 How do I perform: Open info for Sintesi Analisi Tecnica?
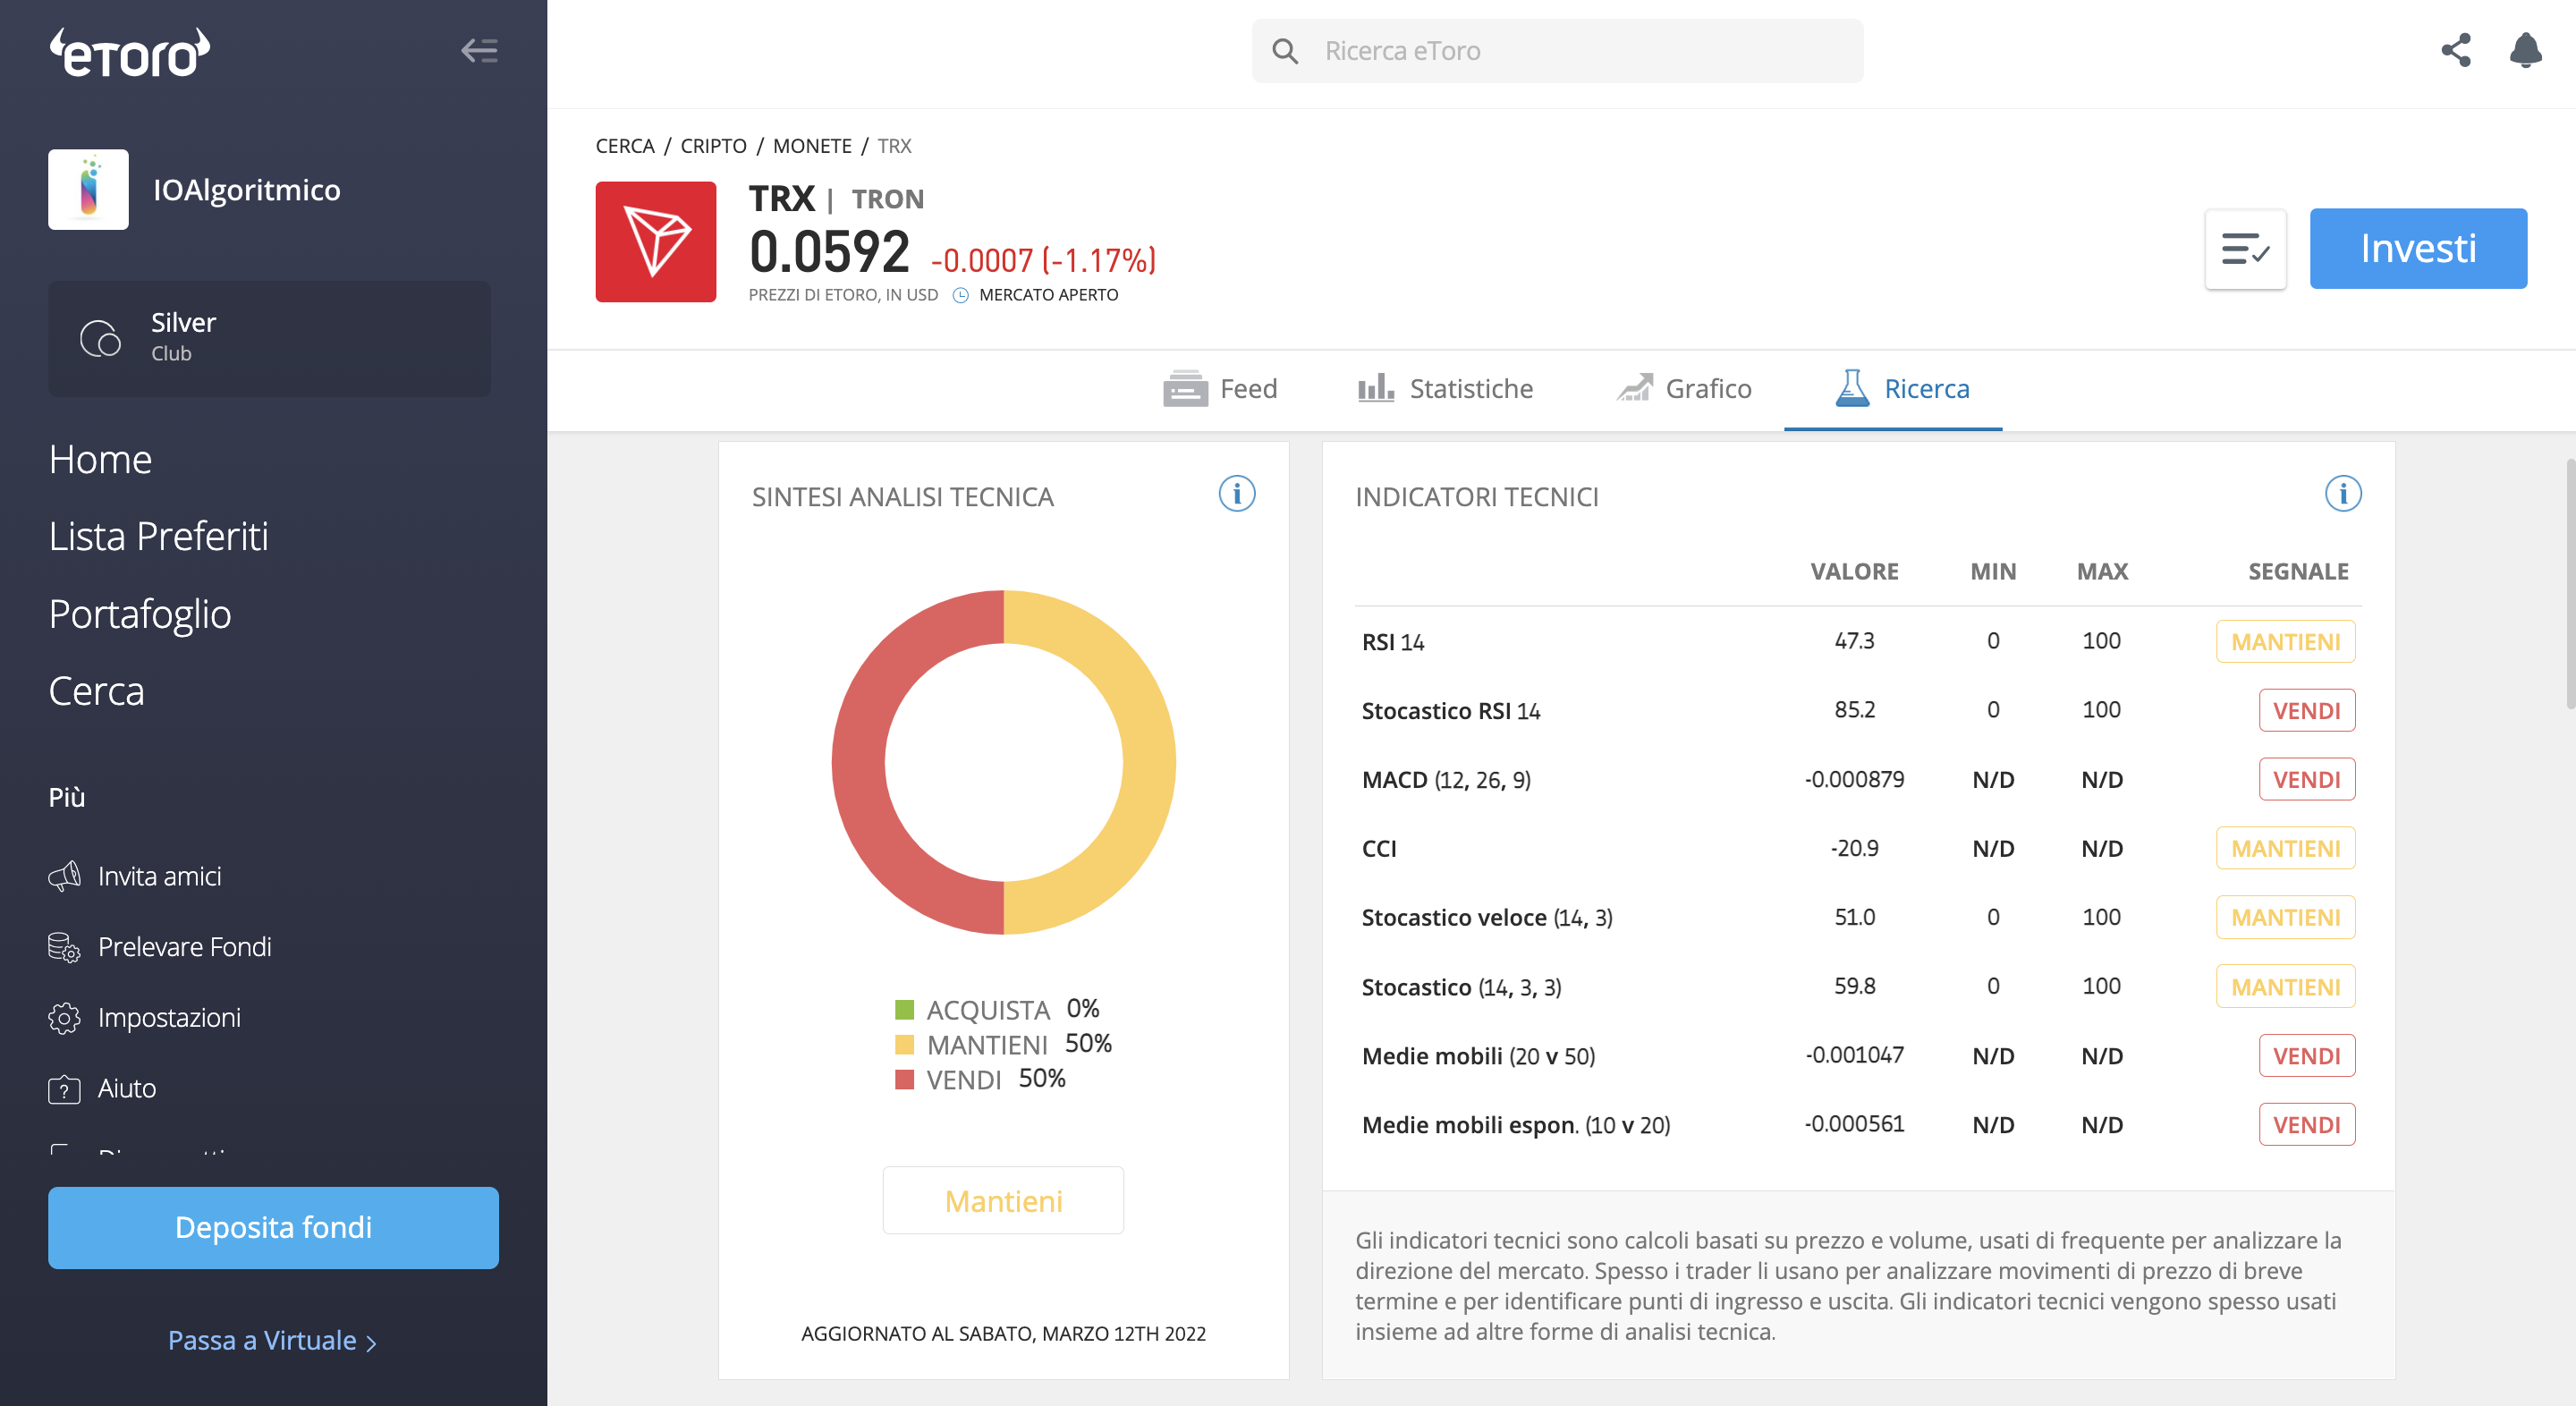(x=1237, y=494)
